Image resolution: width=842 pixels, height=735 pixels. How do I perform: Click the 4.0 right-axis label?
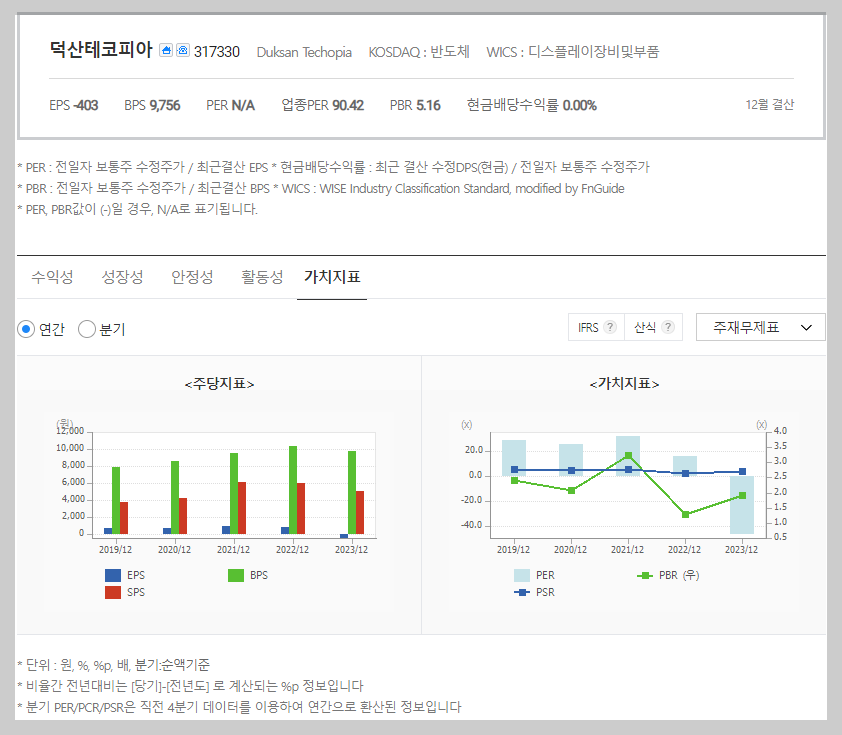coord(780,431)
